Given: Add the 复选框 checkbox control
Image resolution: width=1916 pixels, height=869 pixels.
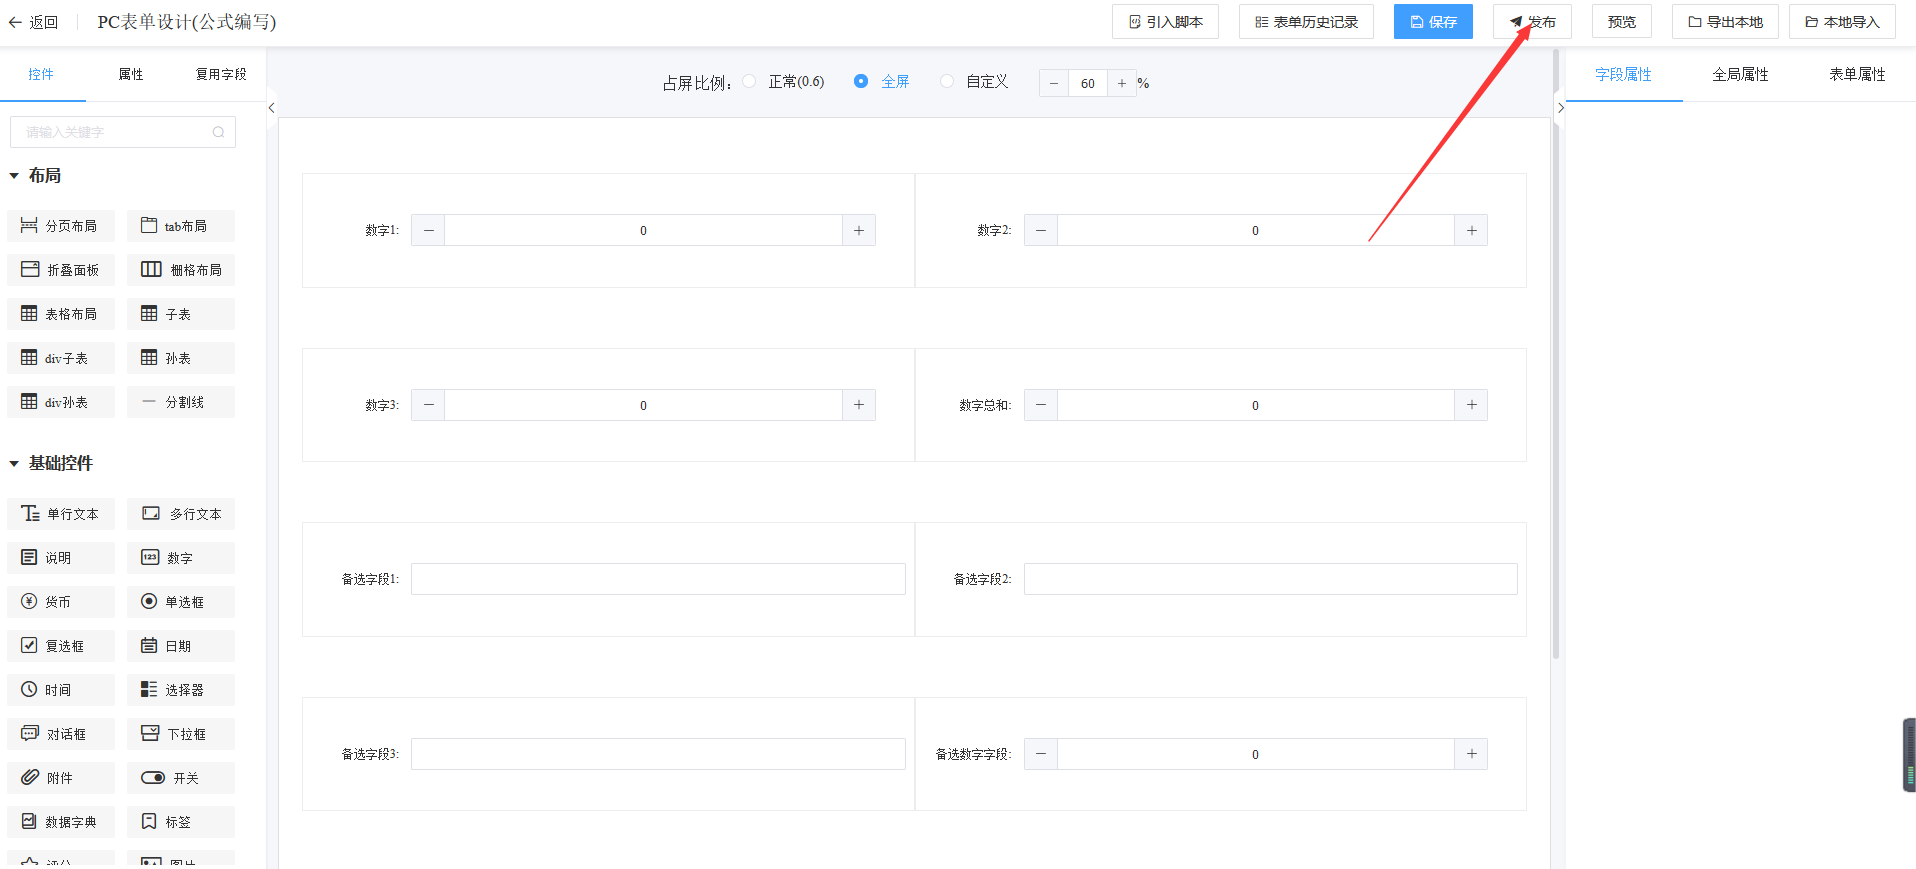Looking at the screenshot, I should (x=61, y=646).
